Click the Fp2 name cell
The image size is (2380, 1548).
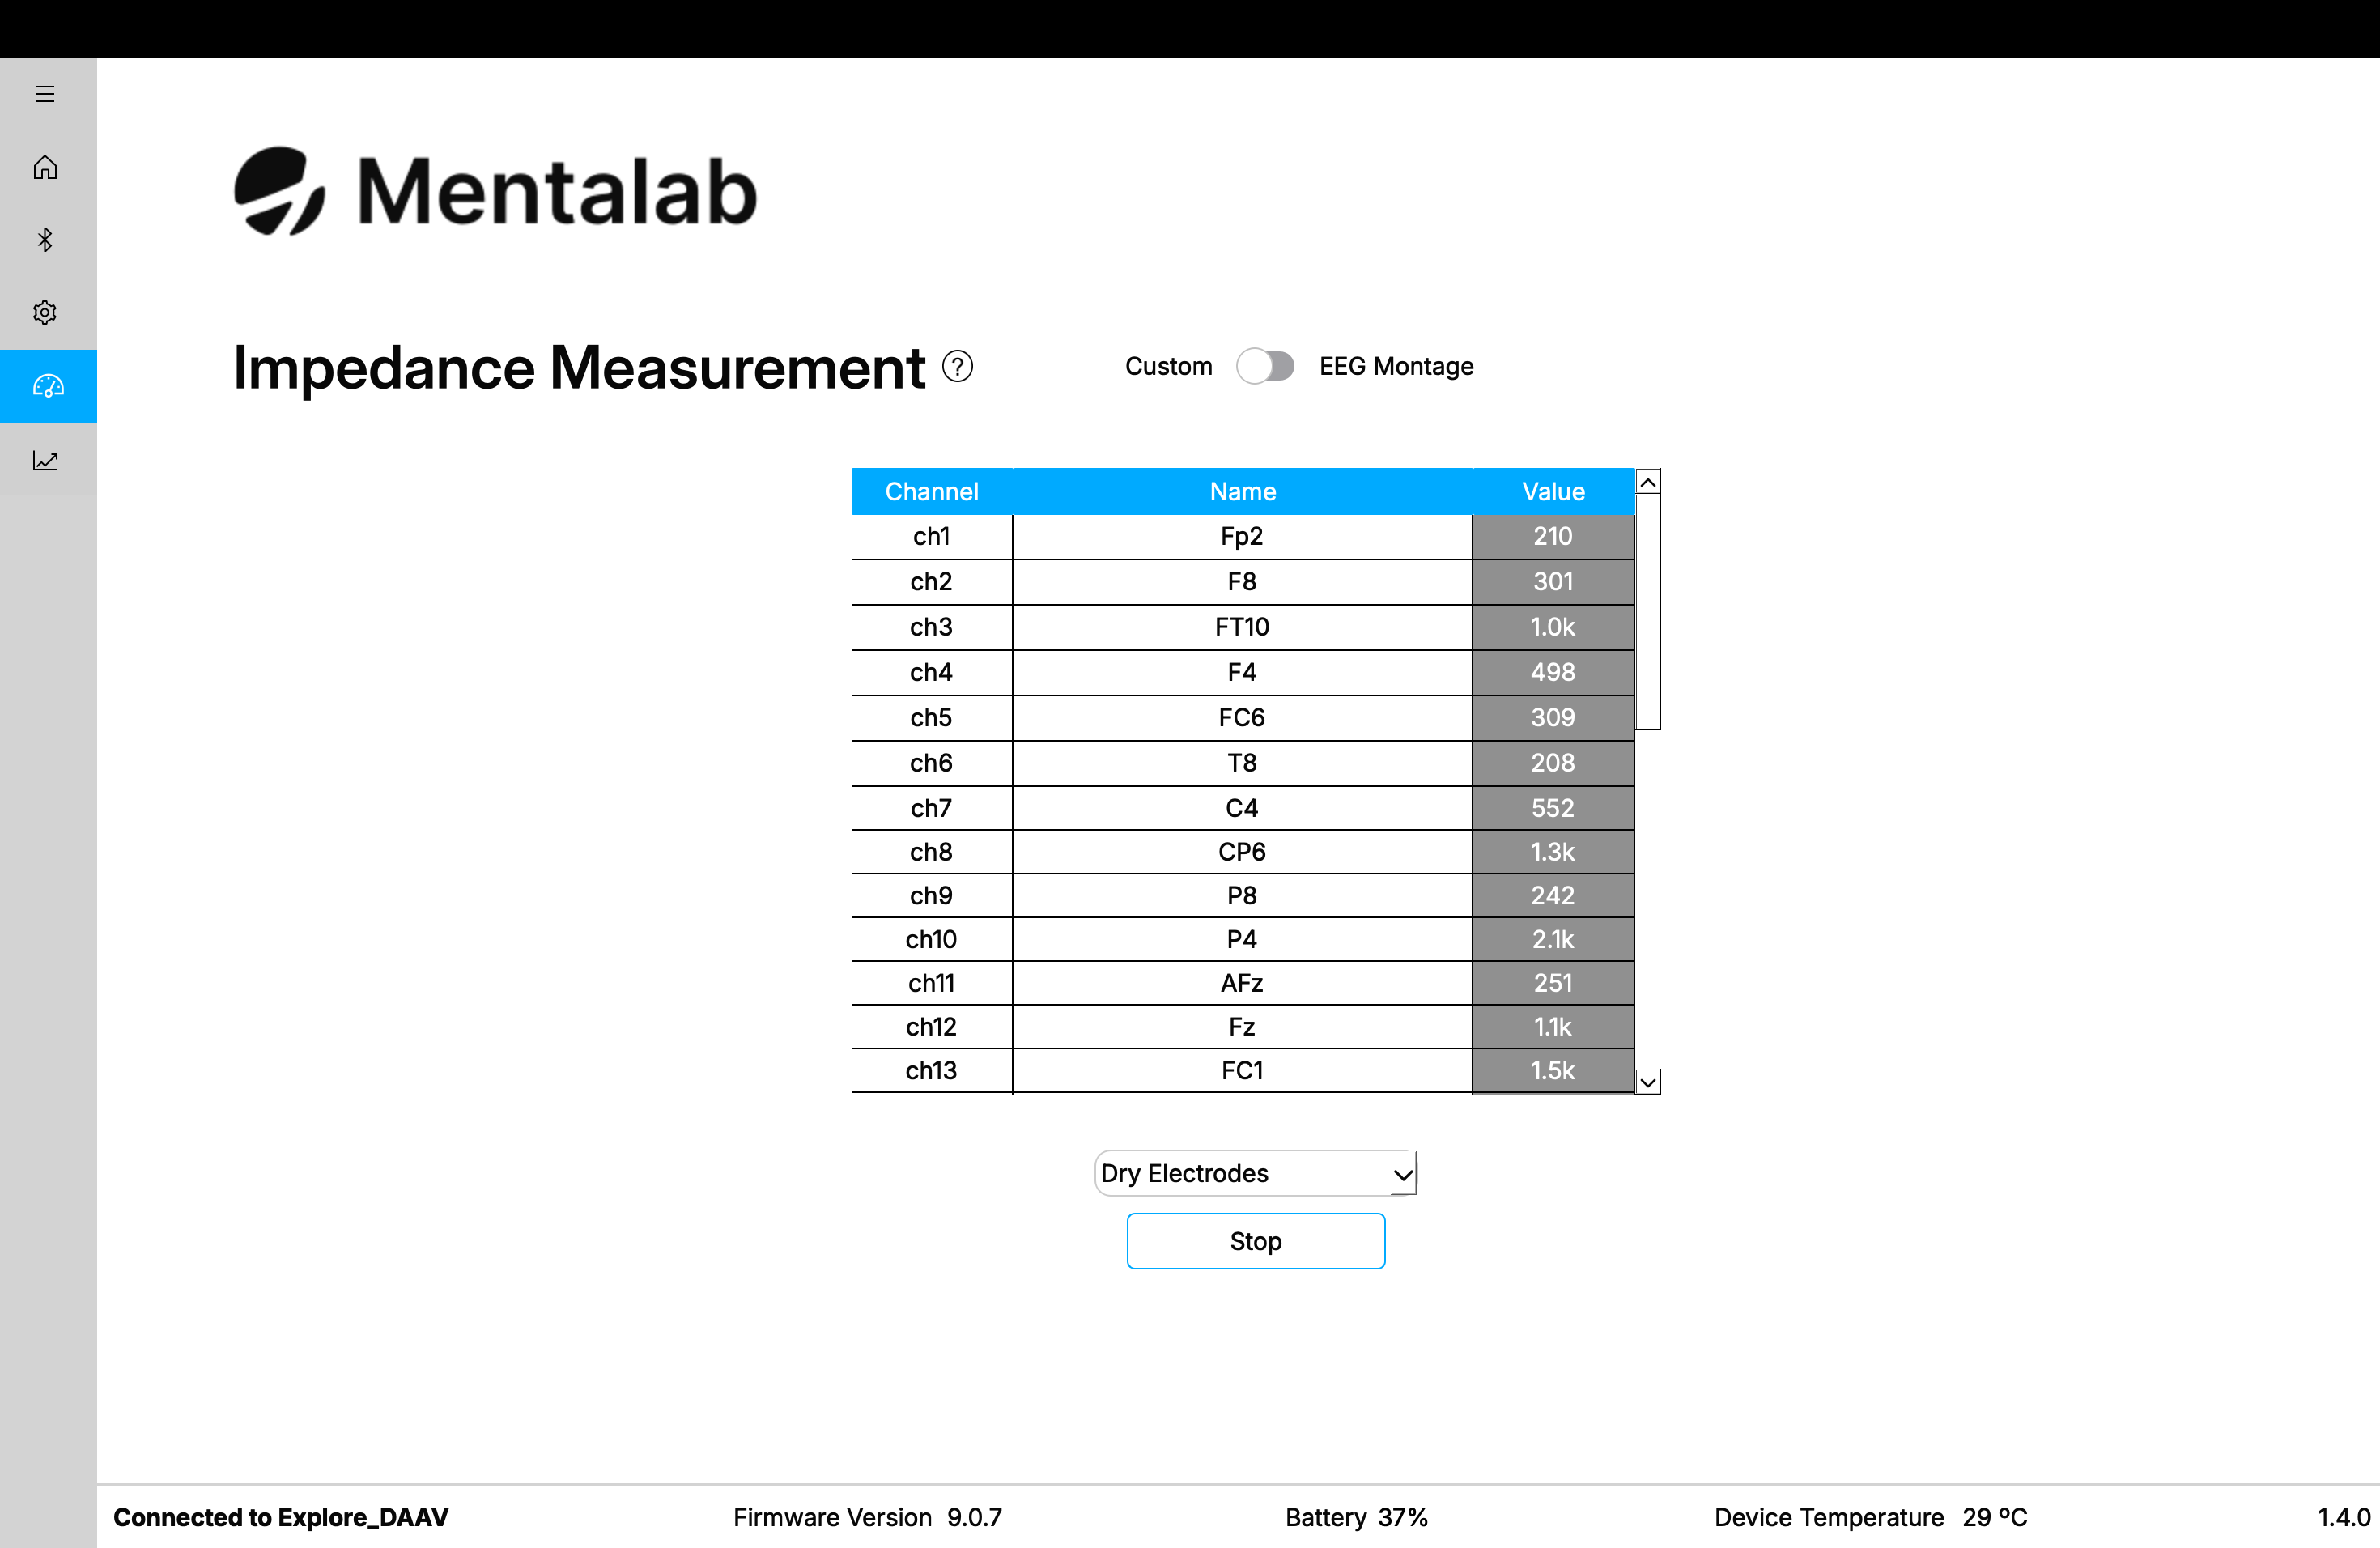coord(1241,536)
